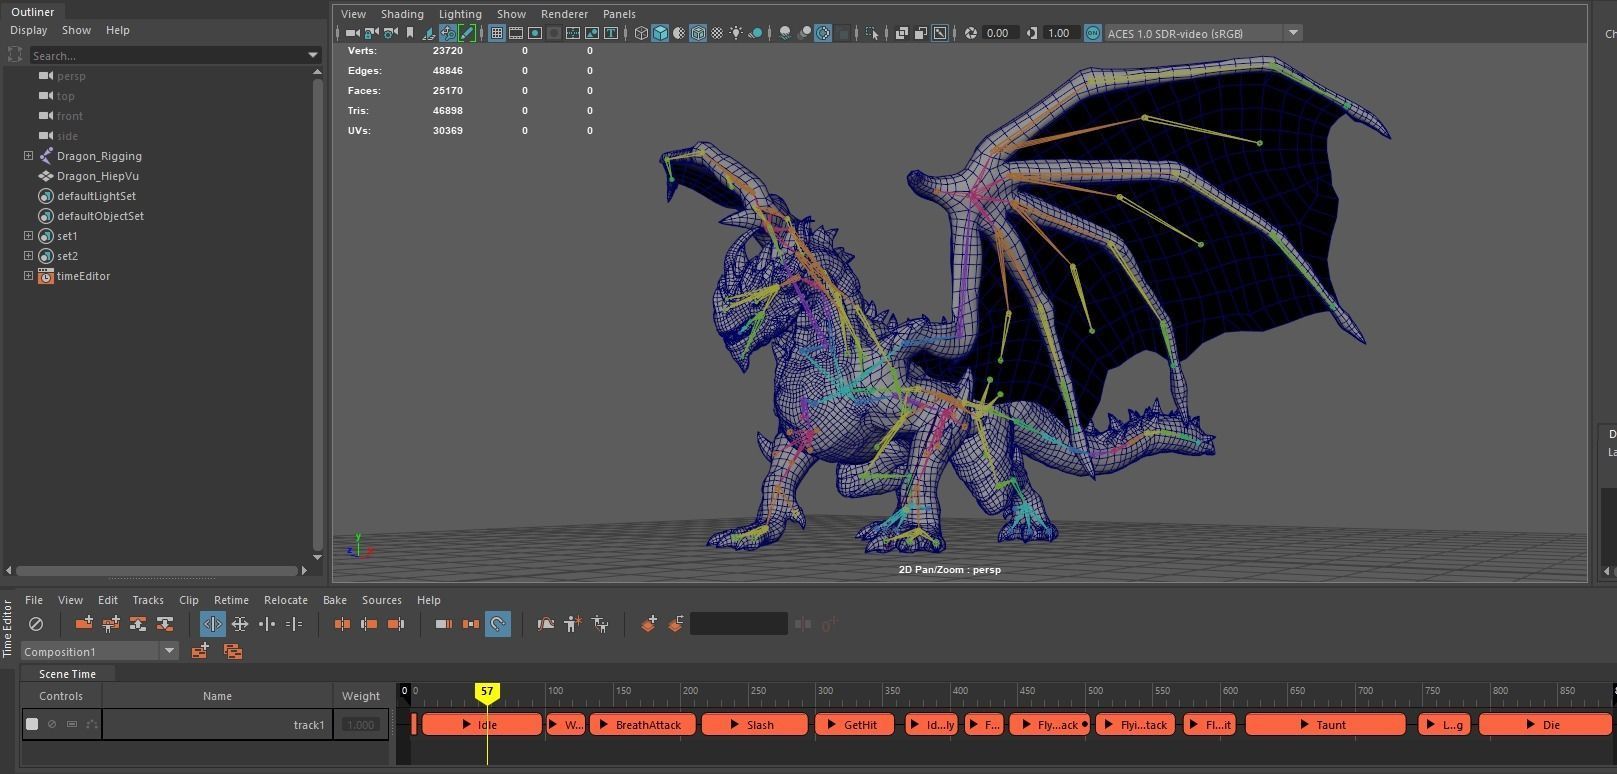
Task: Click the add animation layer icon
Action: (x=649, y=624)
